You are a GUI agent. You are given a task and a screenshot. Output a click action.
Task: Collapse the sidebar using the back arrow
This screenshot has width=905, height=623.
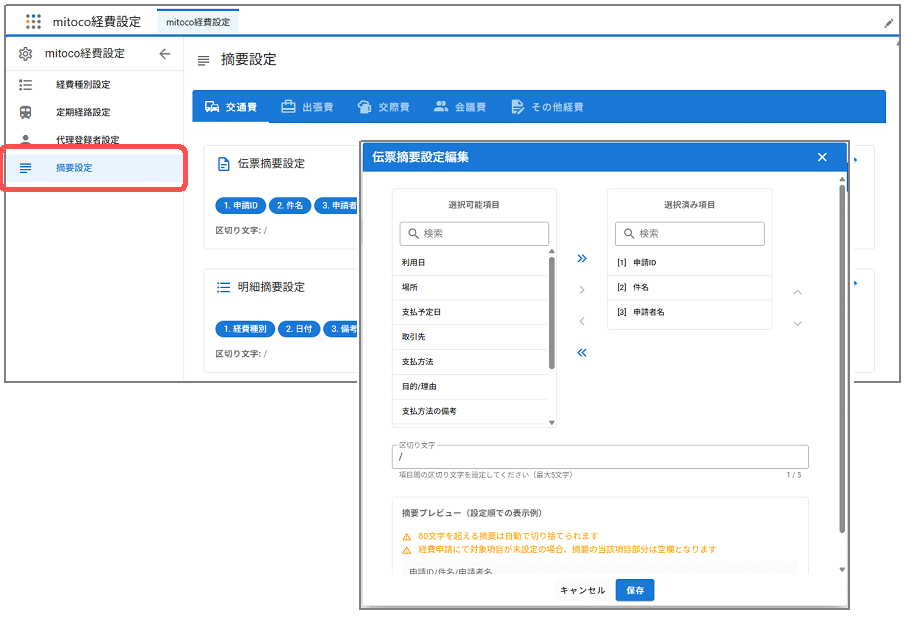click(x=164, y=55)
